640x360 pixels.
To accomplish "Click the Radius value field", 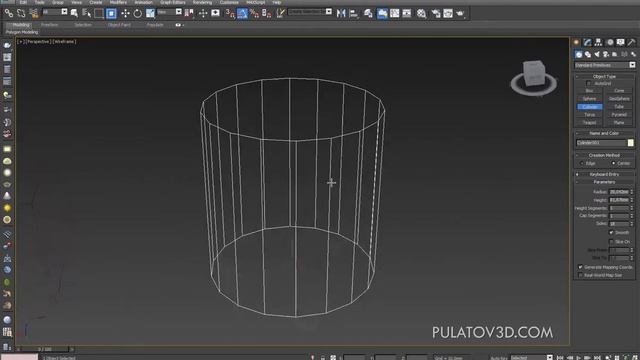I will [x=619, y=192].
